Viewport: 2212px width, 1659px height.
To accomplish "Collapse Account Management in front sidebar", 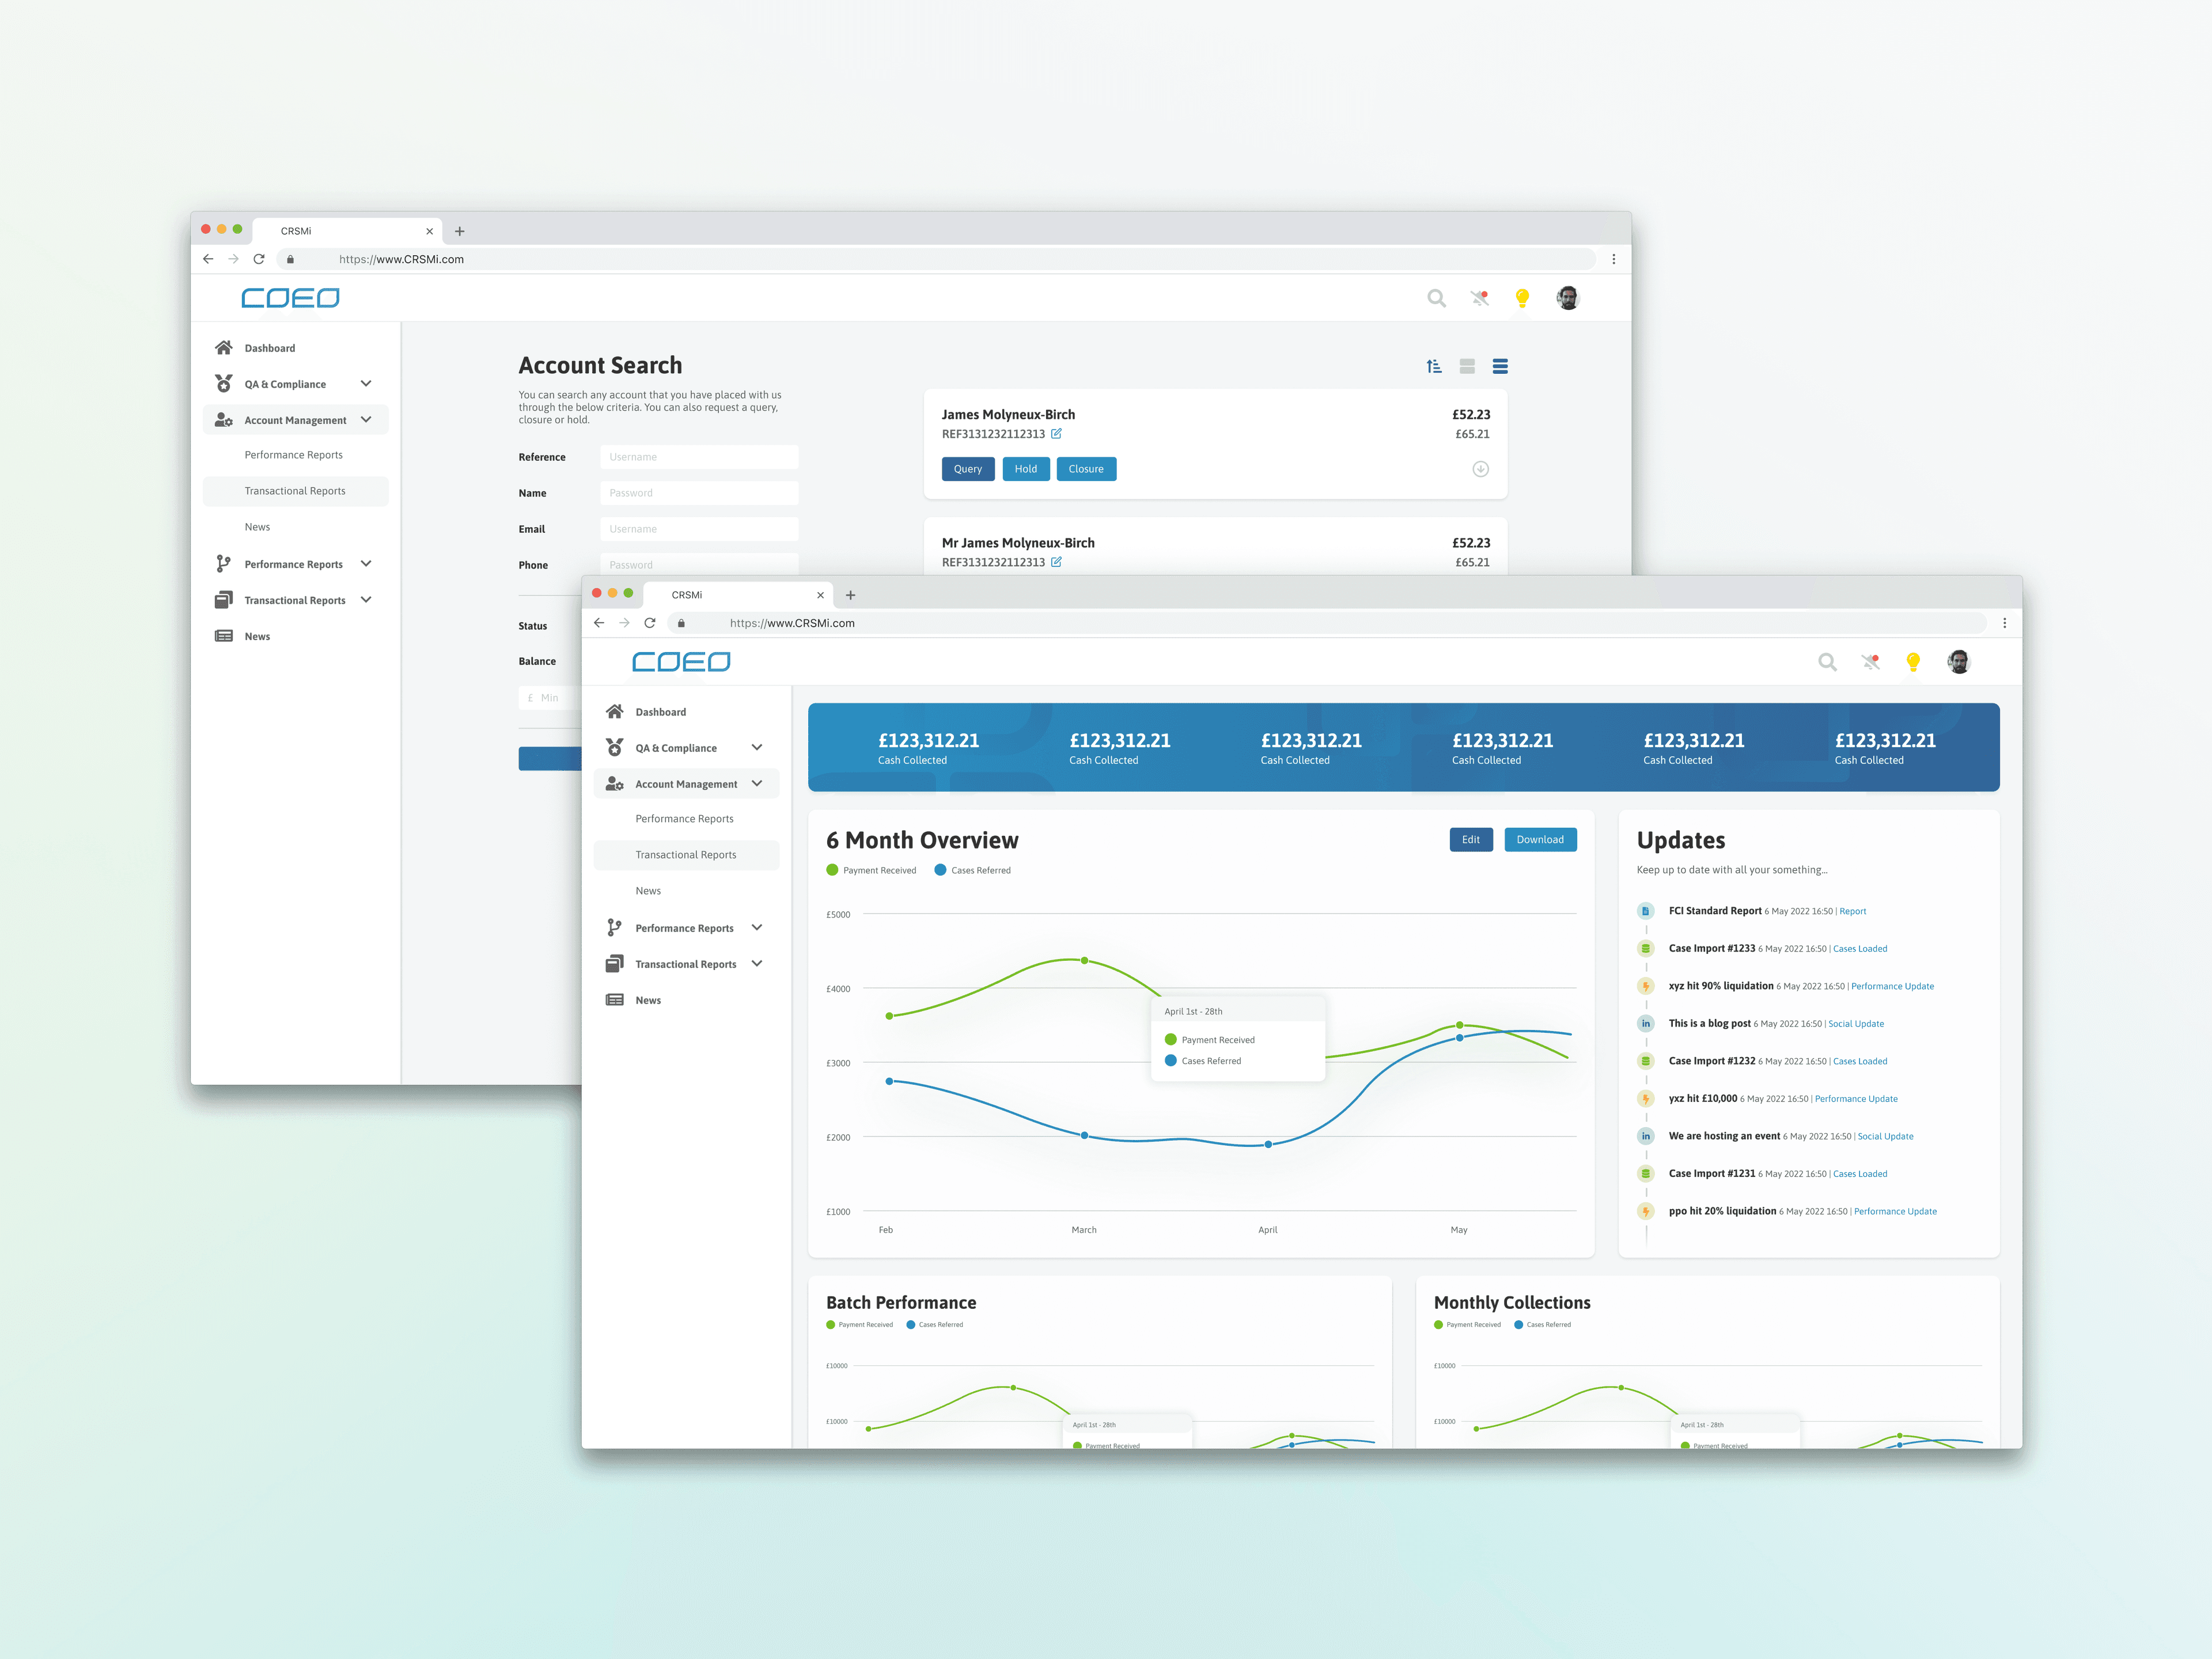I will 757,784.
